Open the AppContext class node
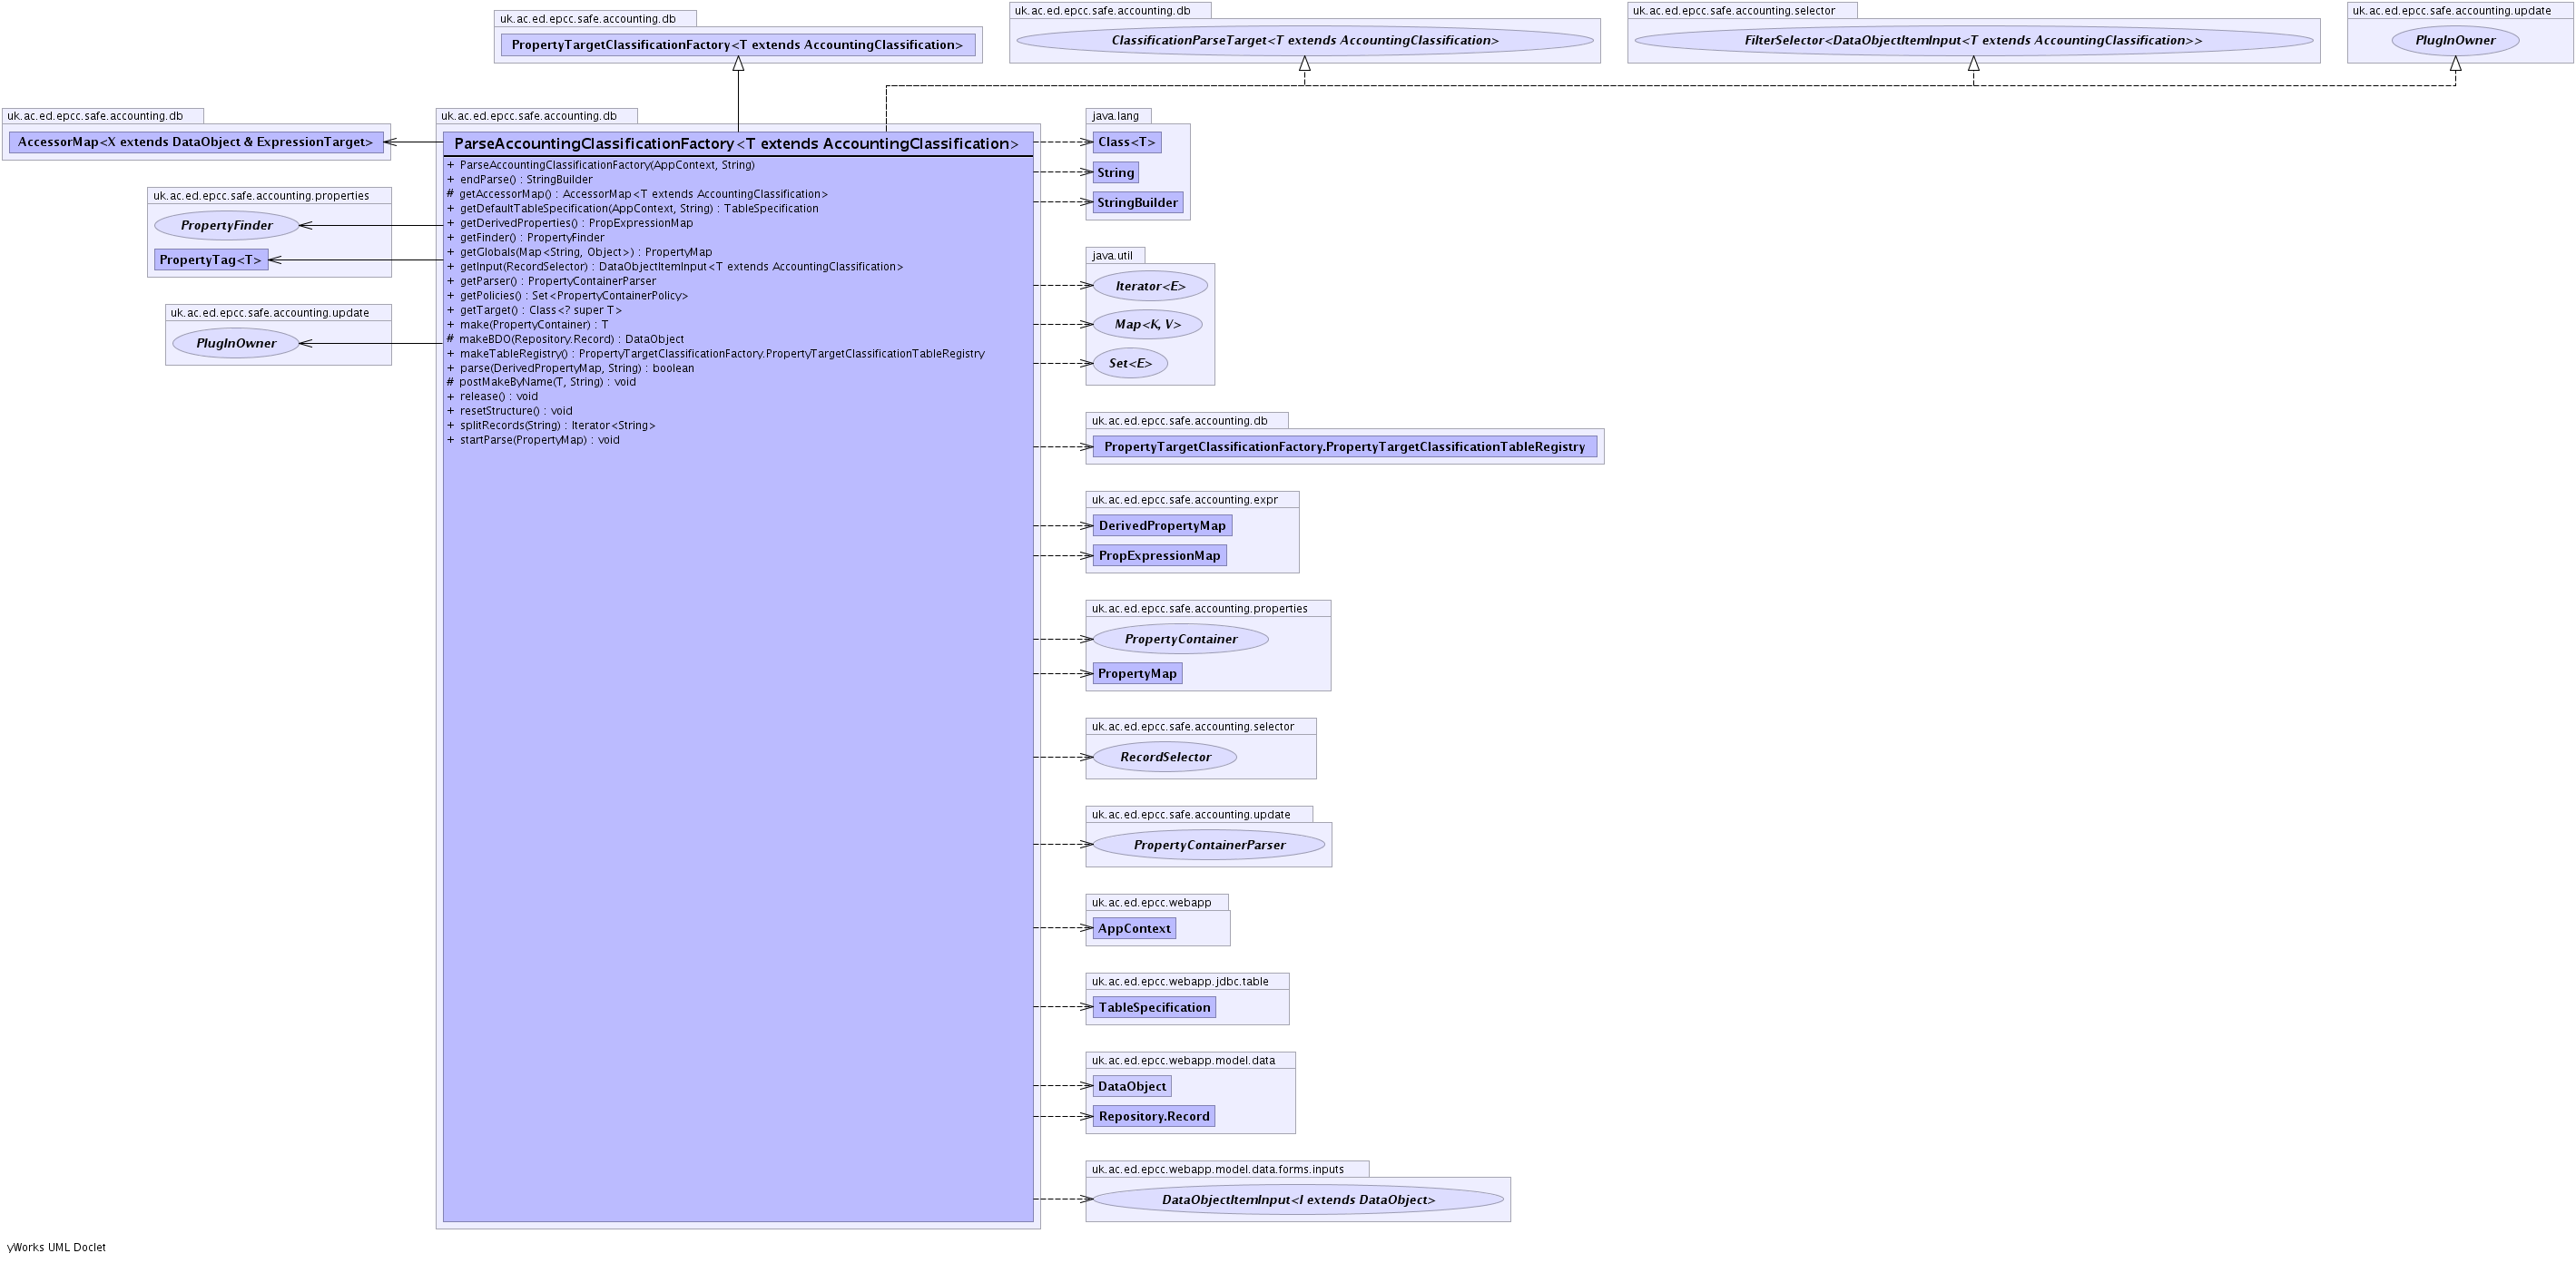The height and width of the screenshot is (1263, 2576). pos(1133,928)
